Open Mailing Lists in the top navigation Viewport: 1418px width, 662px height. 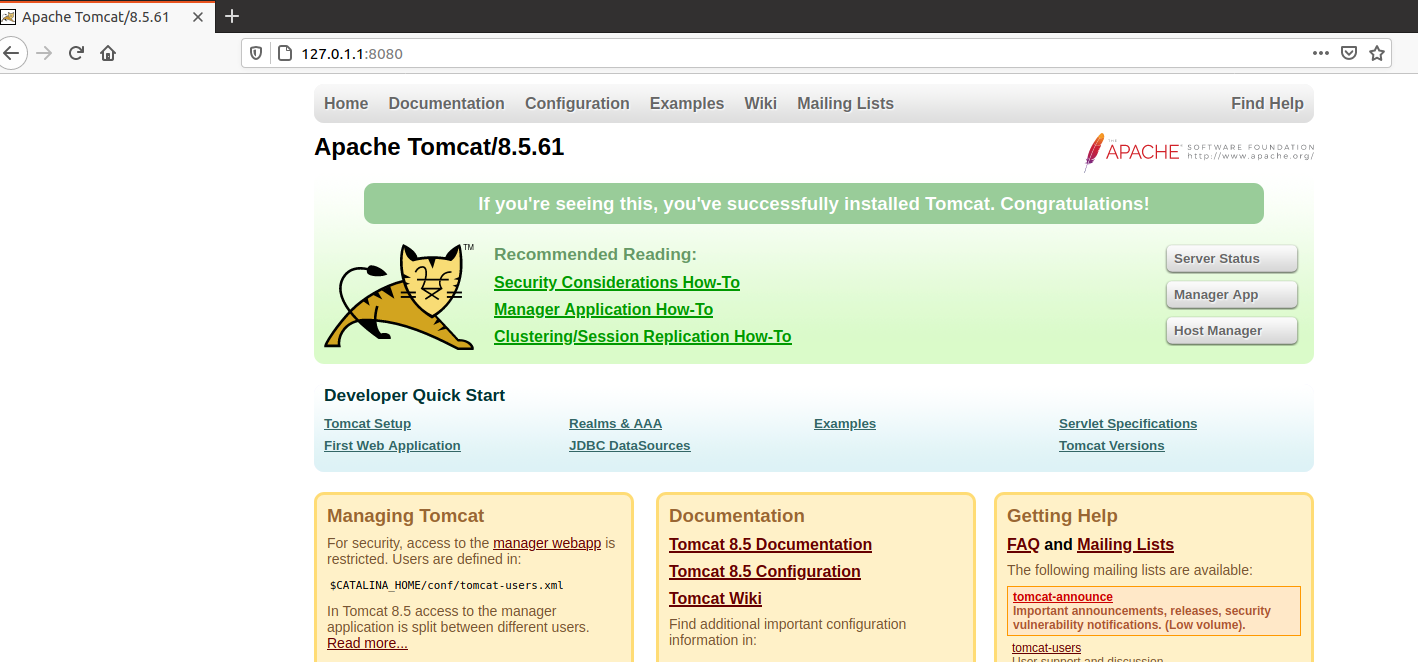[845, 103]
